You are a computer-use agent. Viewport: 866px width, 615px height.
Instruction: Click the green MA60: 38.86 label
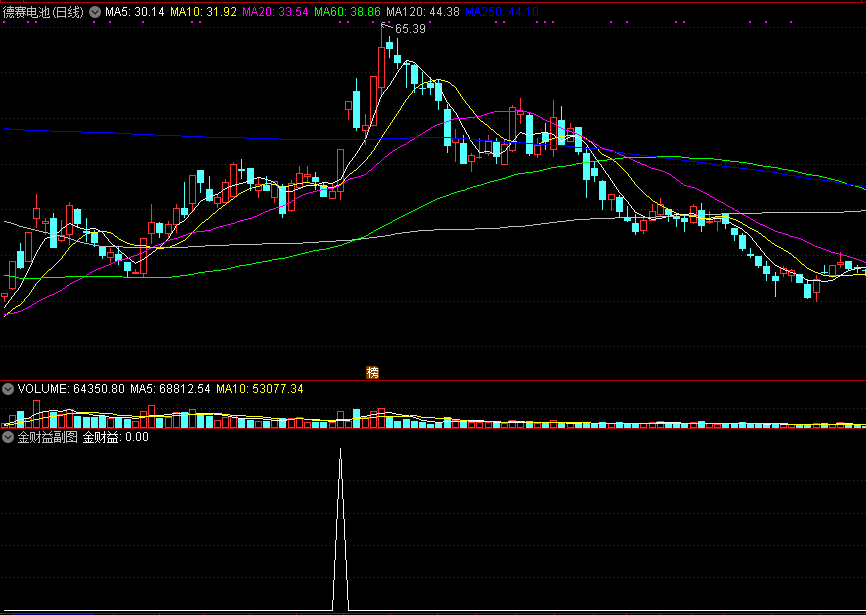point(347,12)
